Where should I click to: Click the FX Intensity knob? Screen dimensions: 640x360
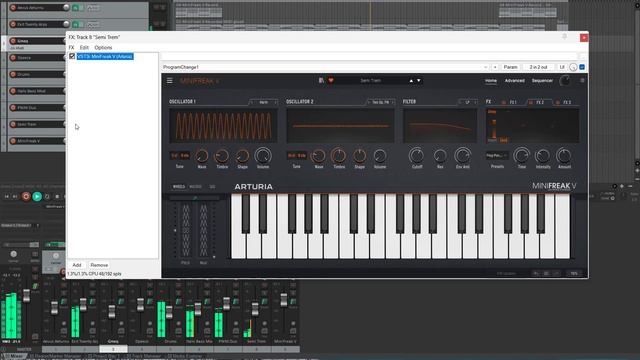542,156
